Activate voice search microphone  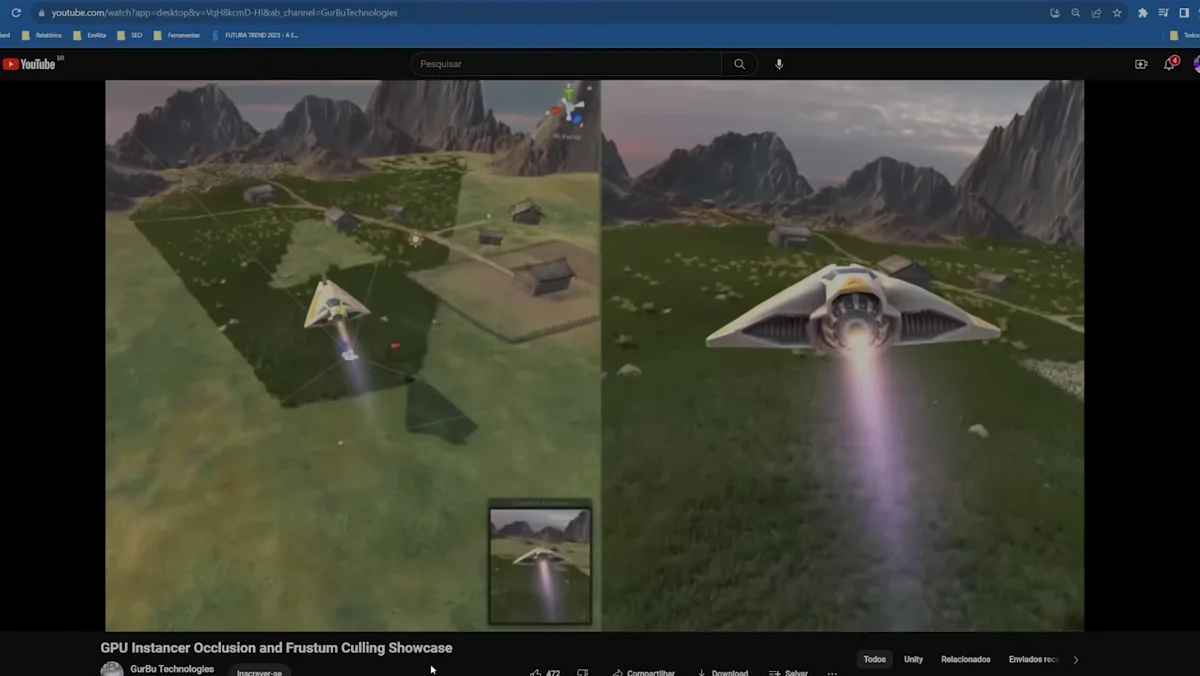pyautogui.click(x=779, y=64)
